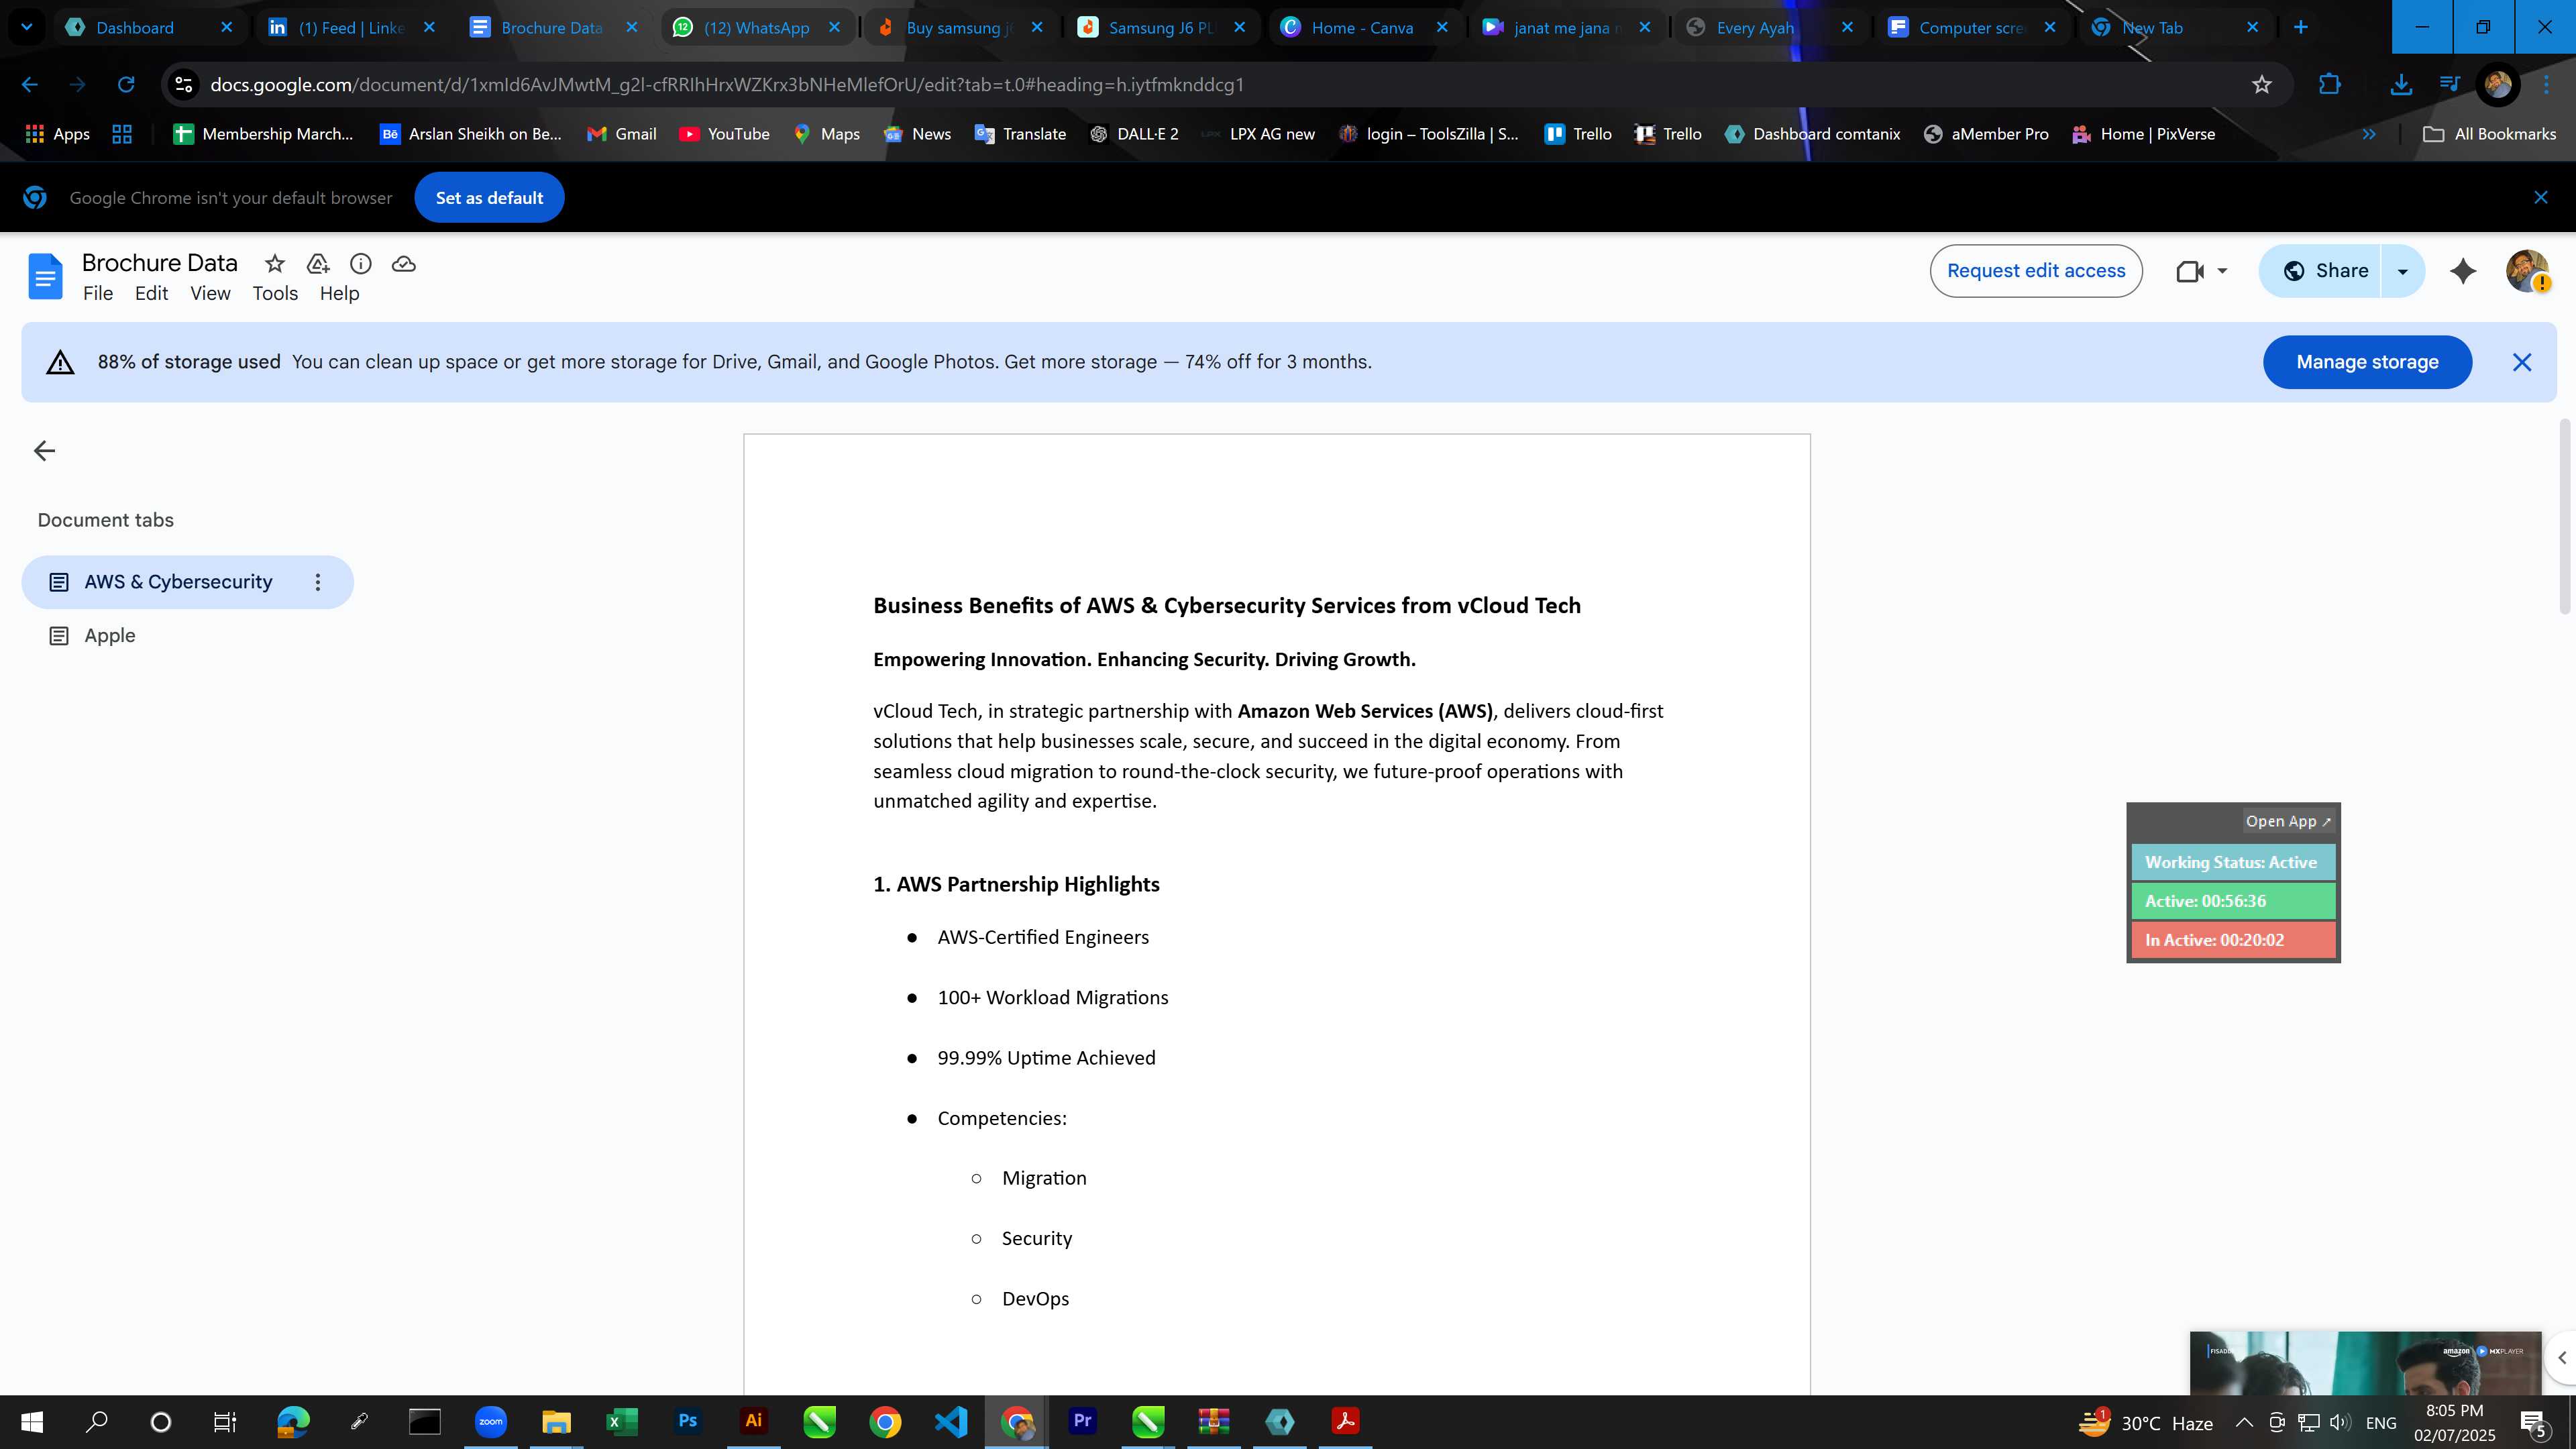Viewport: 2576px width, 1449px height.
Task: Click the AWS Partnership Highlights heading
Action: pos(1016,884)
